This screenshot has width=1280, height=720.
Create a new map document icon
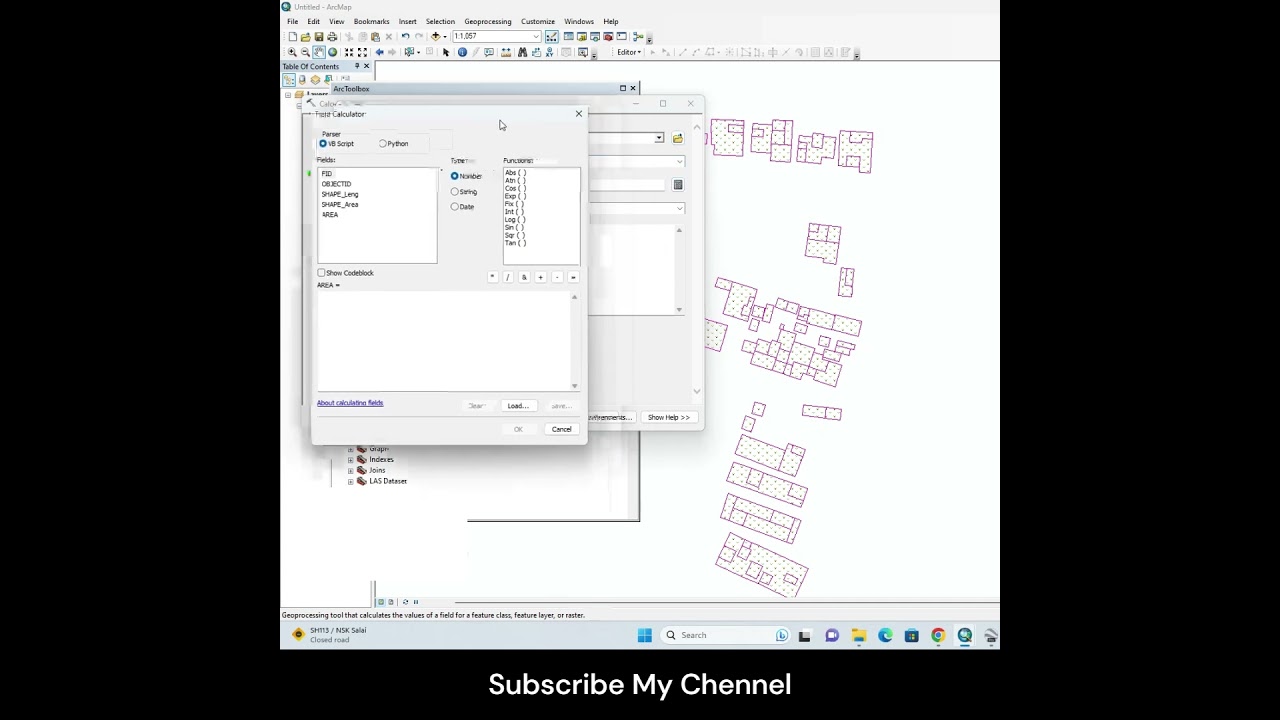[292, 36]
